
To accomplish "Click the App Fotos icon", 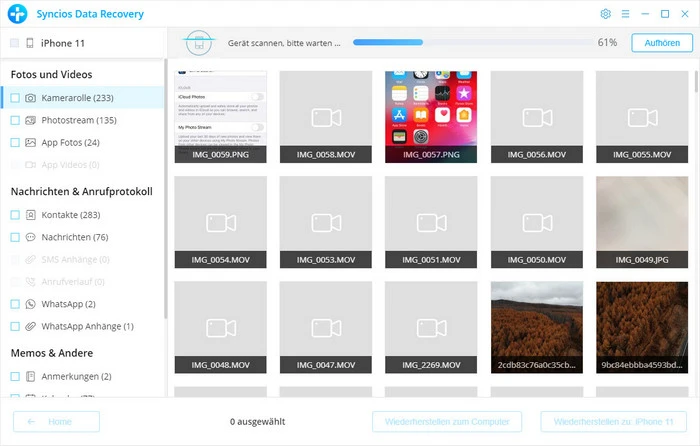I will [x=31, y=142].
